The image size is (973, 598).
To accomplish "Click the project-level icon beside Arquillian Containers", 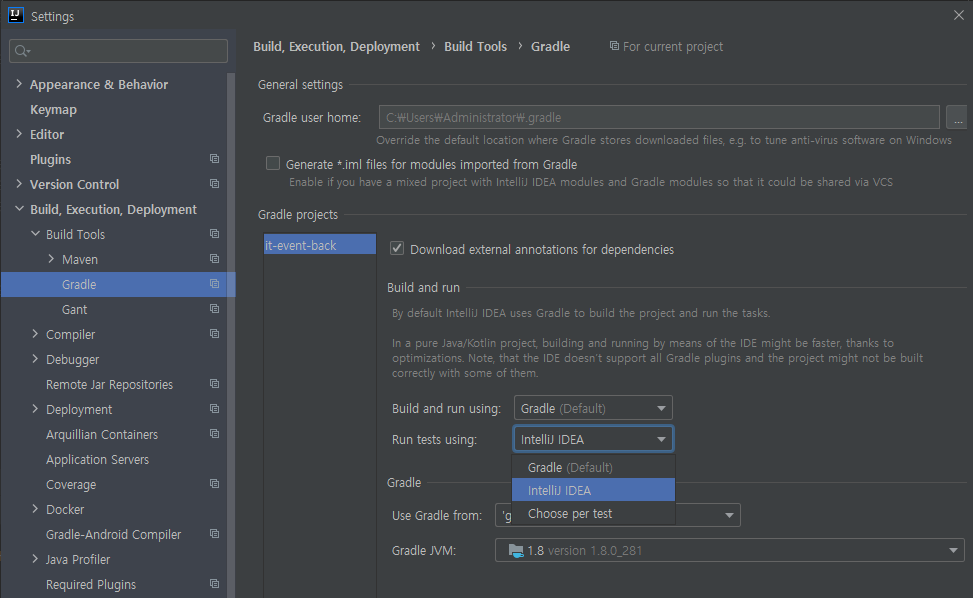I will coord(215,434).
